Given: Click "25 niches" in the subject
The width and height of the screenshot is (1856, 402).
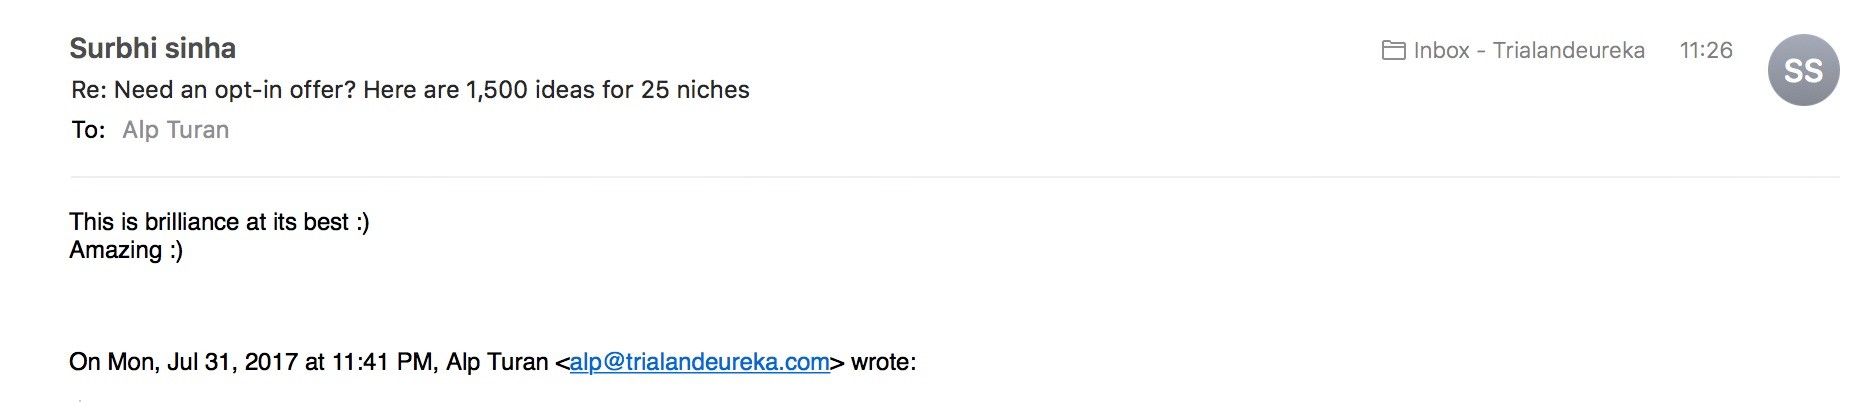Looking at the screenshot, I should [x=695, y=90].
